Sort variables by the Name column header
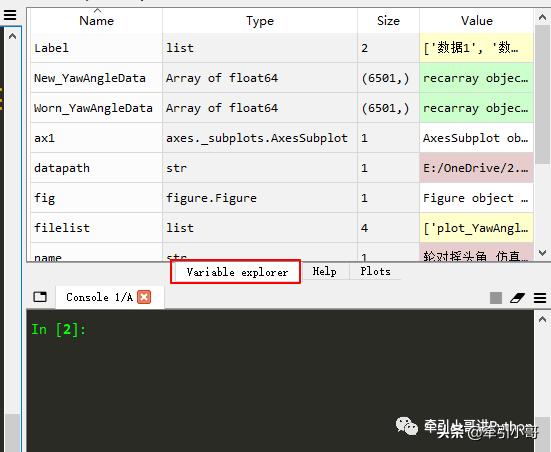Viewport: 551px width, 452px height. 96,21
